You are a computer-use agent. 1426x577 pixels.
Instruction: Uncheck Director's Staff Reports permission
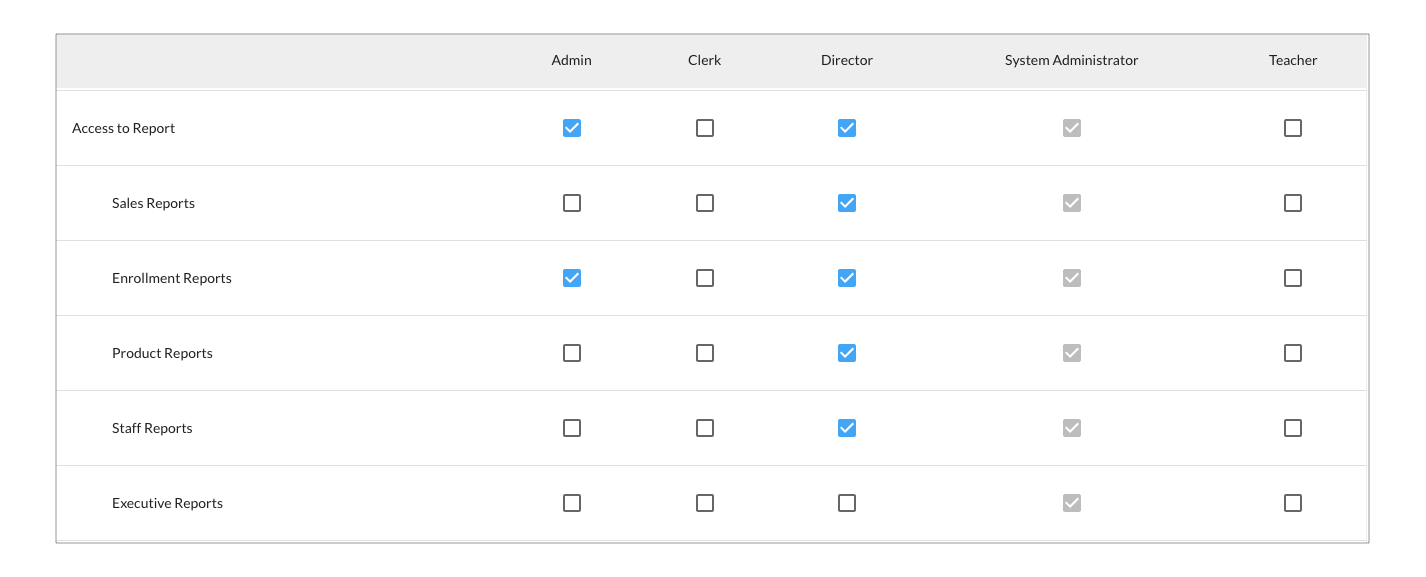click(847, 428)
